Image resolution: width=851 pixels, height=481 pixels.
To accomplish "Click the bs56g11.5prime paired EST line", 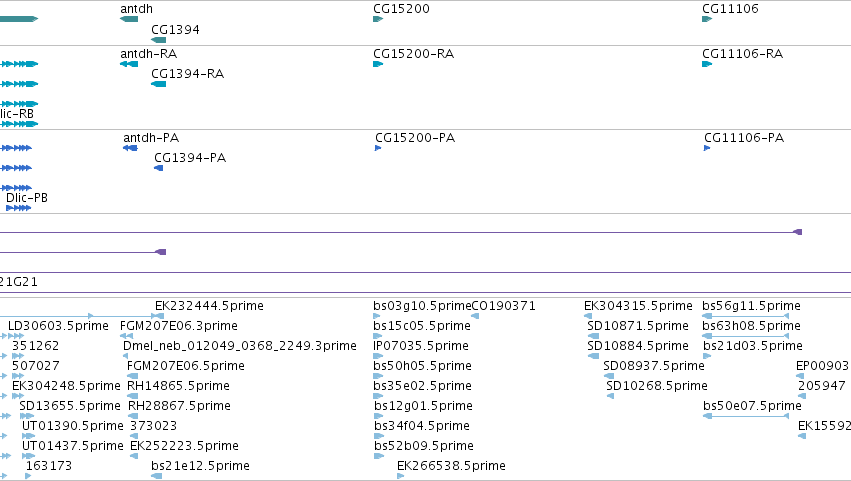I will pyautogui.click(x=746, y=316).
